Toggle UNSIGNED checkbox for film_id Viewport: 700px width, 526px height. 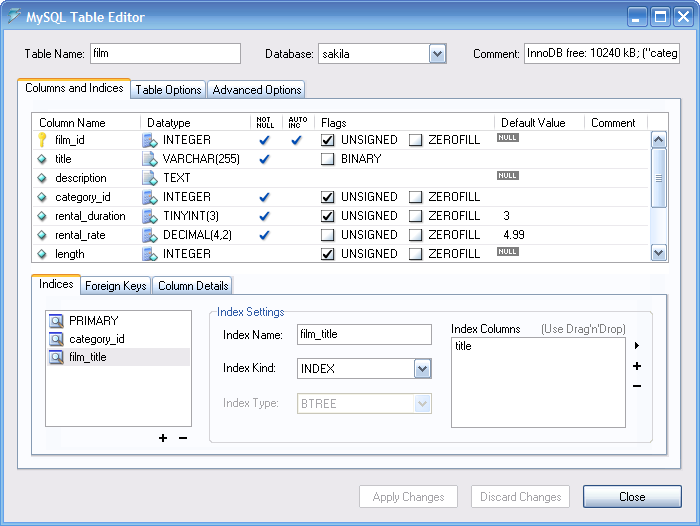[x=327, y=140]
